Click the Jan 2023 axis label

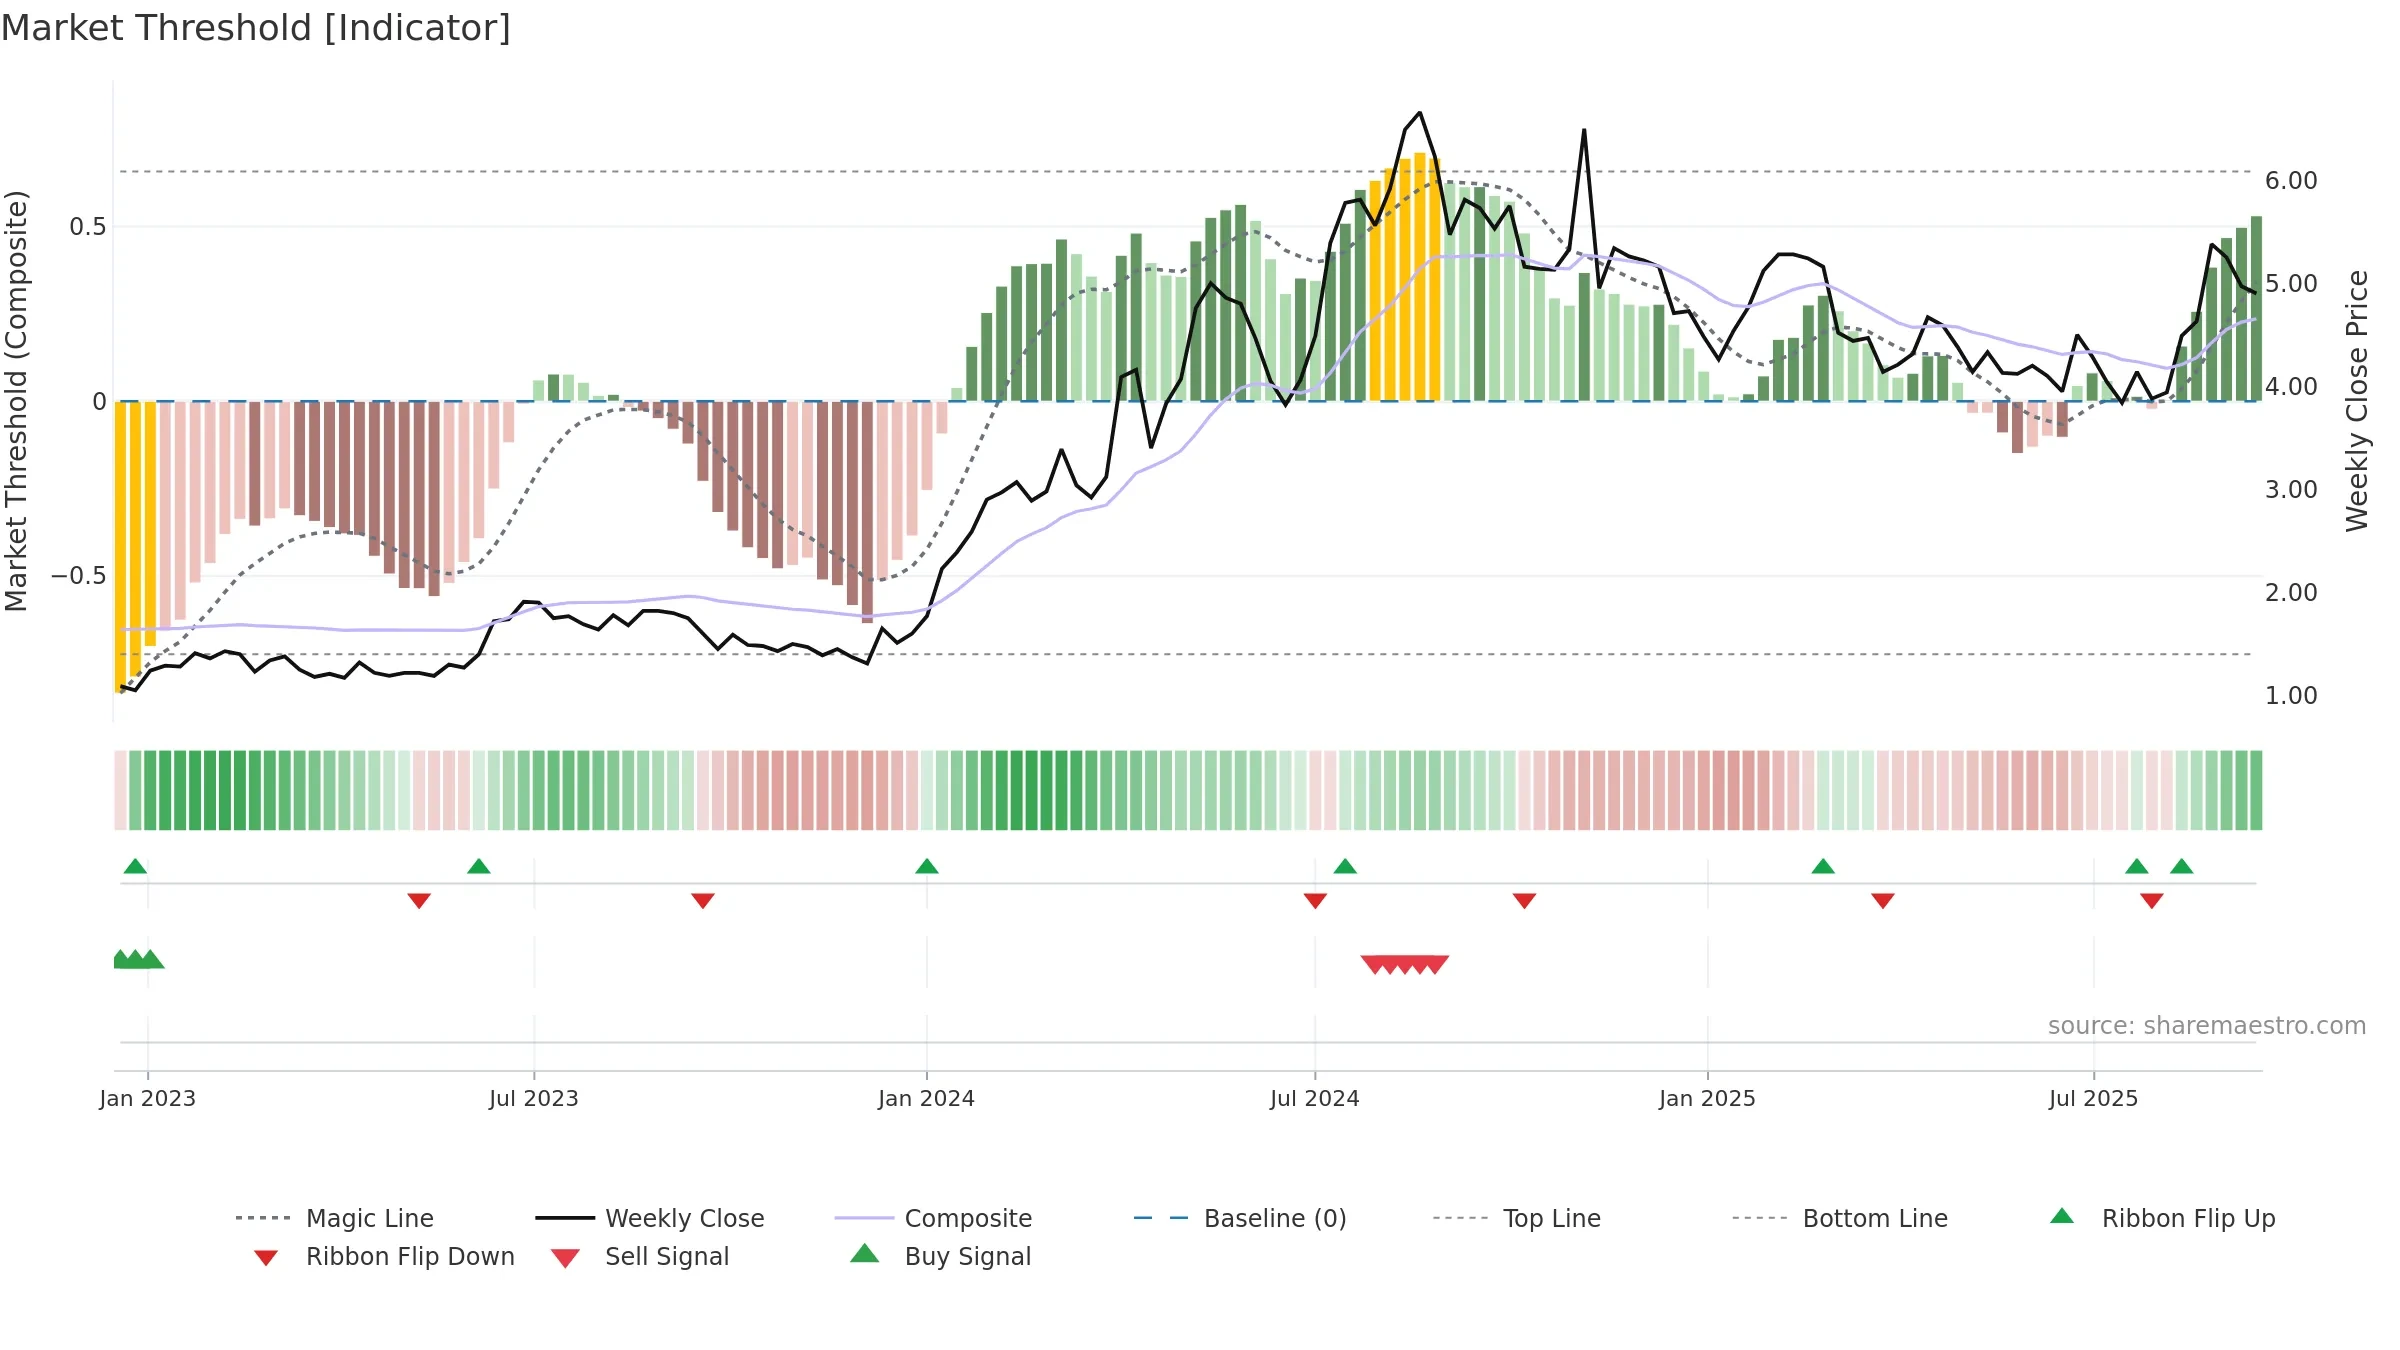pos(148,1098)
